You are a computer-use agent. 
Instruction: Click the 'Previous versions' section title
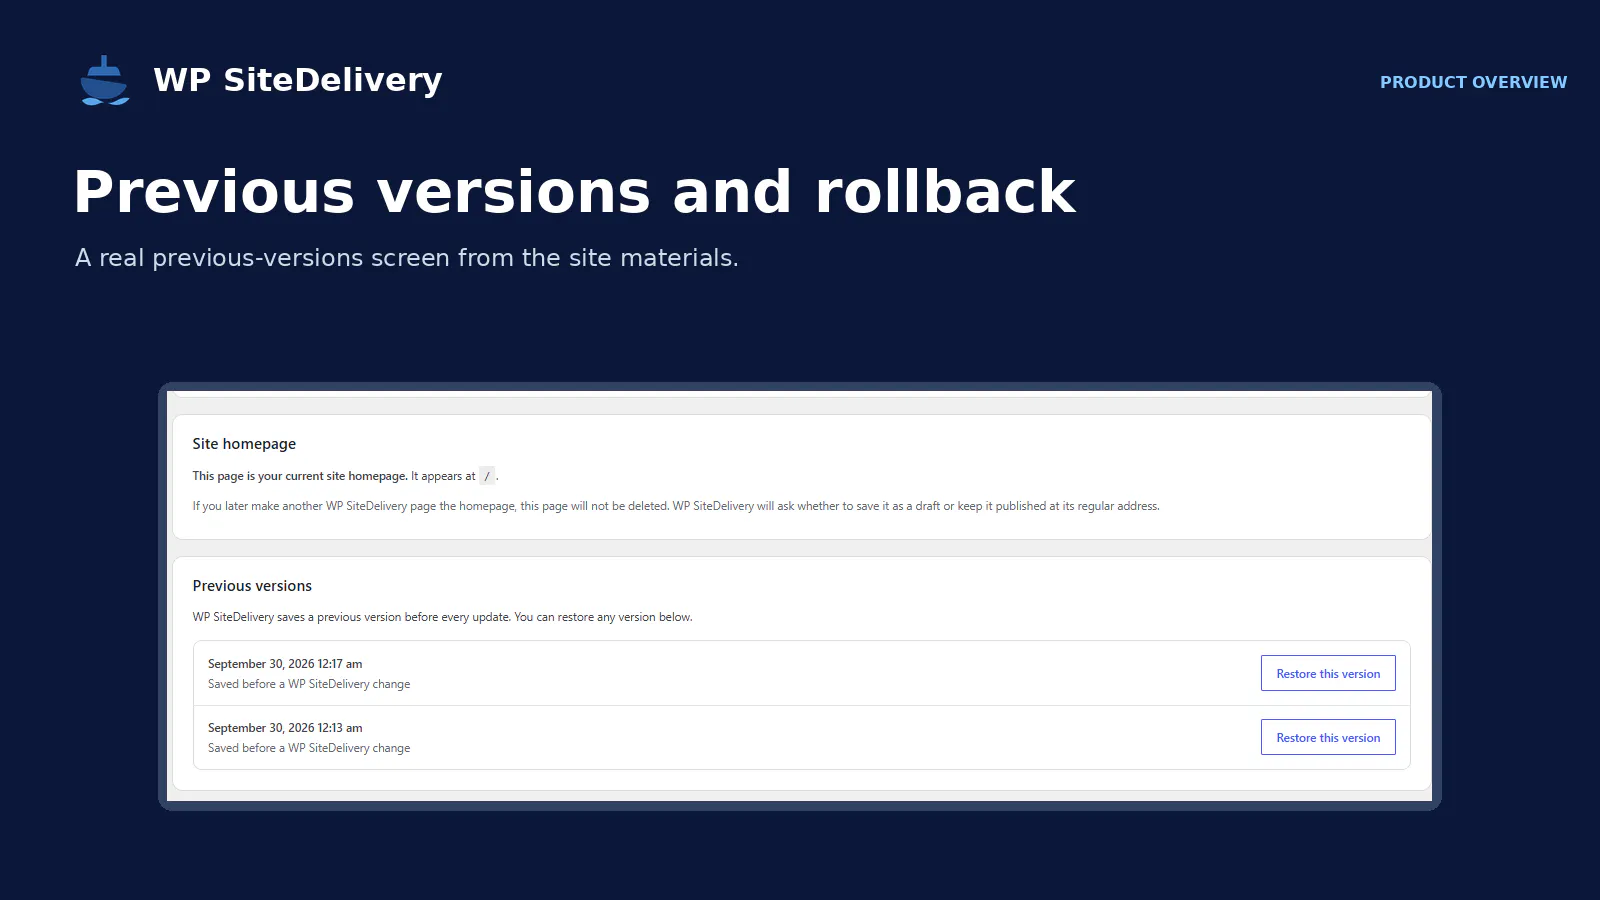click(x=252, y=586)
